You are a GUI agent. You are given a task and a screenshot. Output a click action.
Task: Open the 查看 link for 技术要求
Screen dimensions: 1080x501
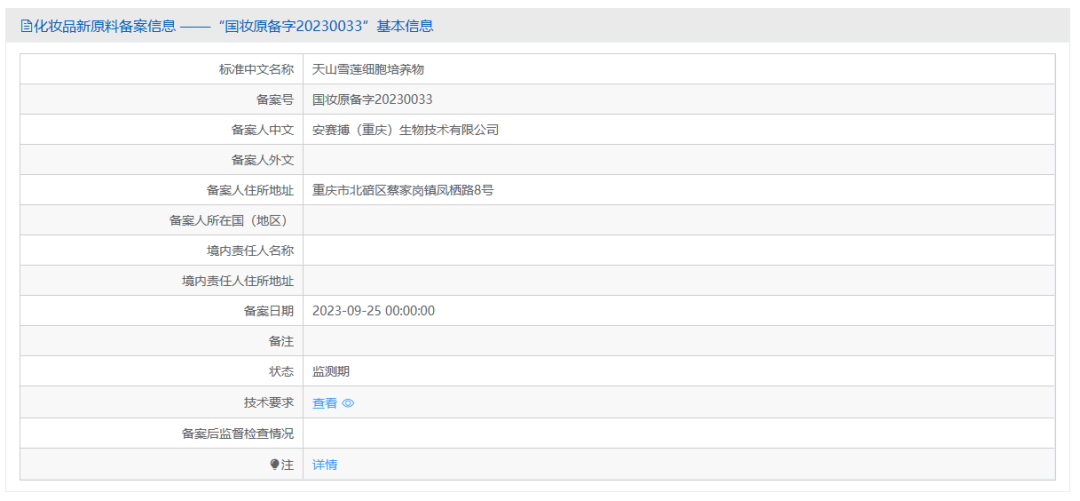[325, 404]
